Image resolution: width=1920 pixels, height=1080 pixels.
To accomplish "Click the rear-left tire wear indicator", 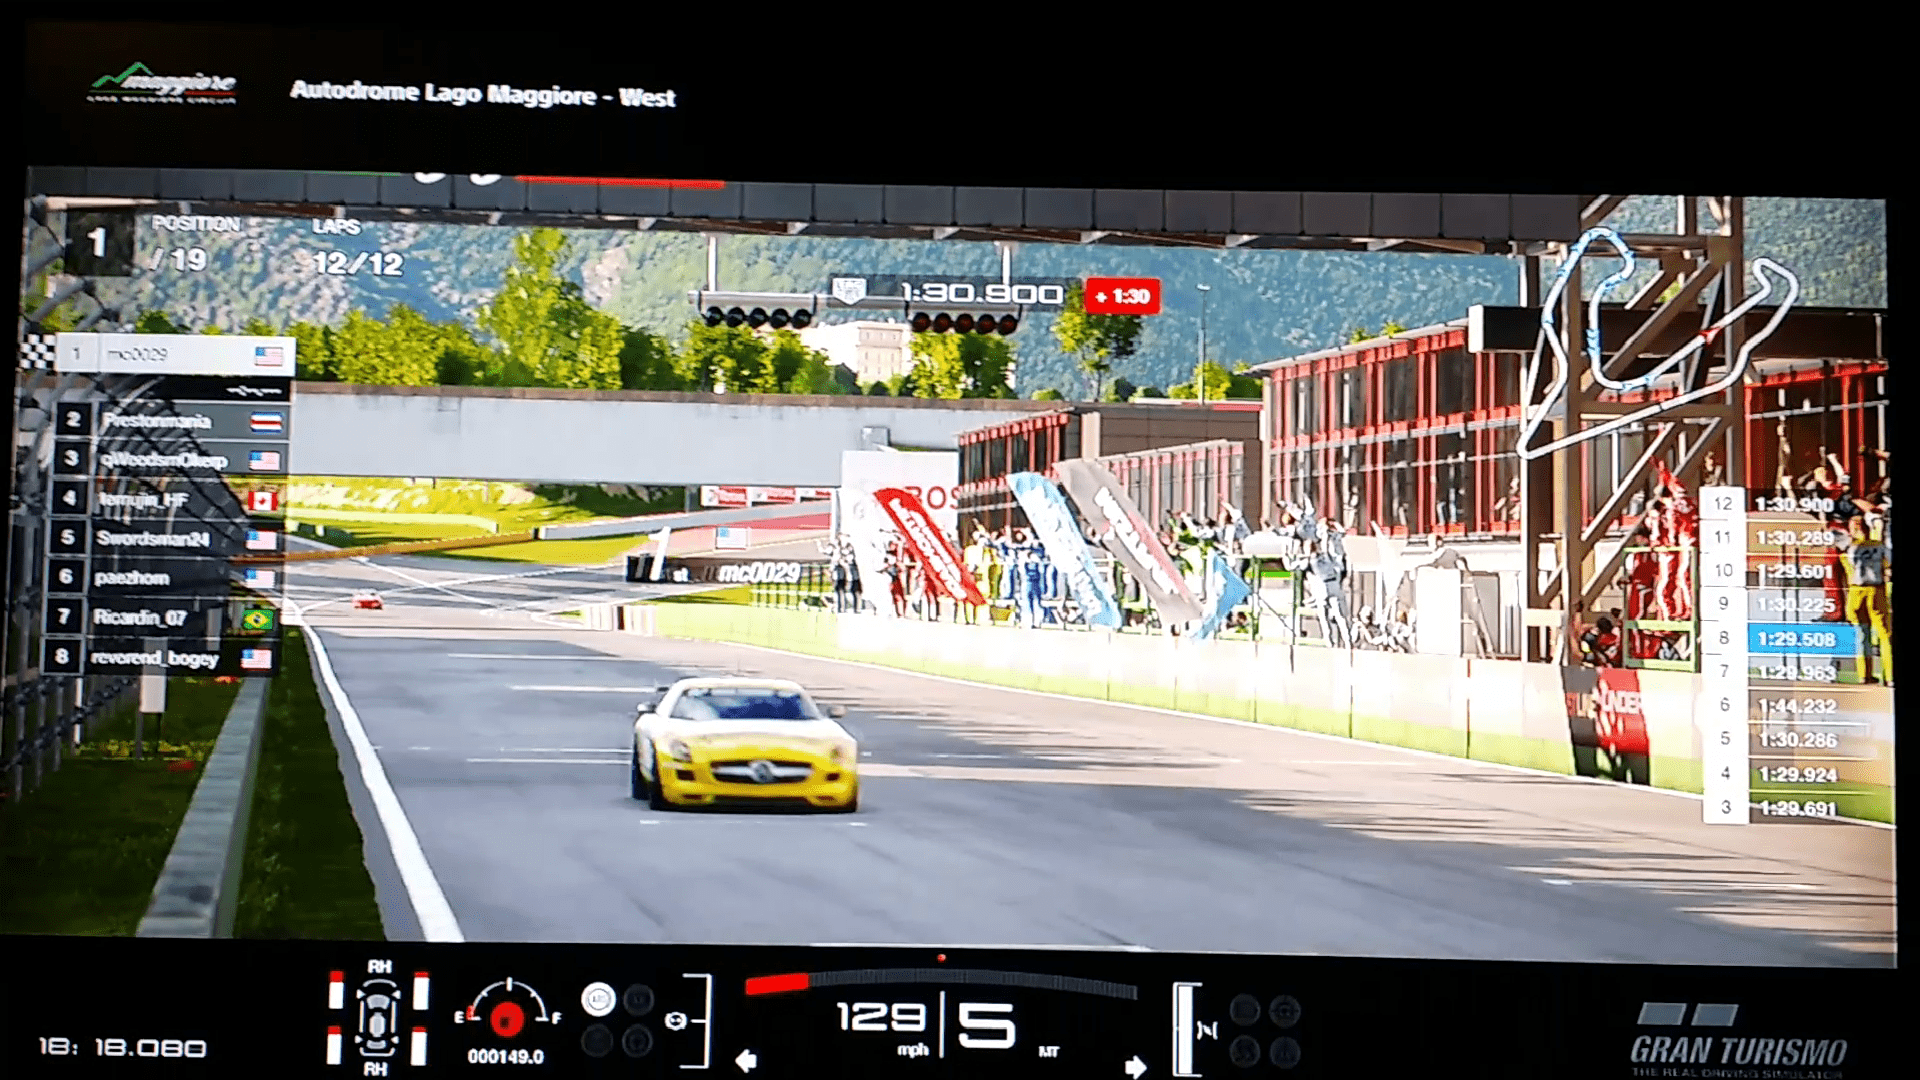I will (335, 1046).
